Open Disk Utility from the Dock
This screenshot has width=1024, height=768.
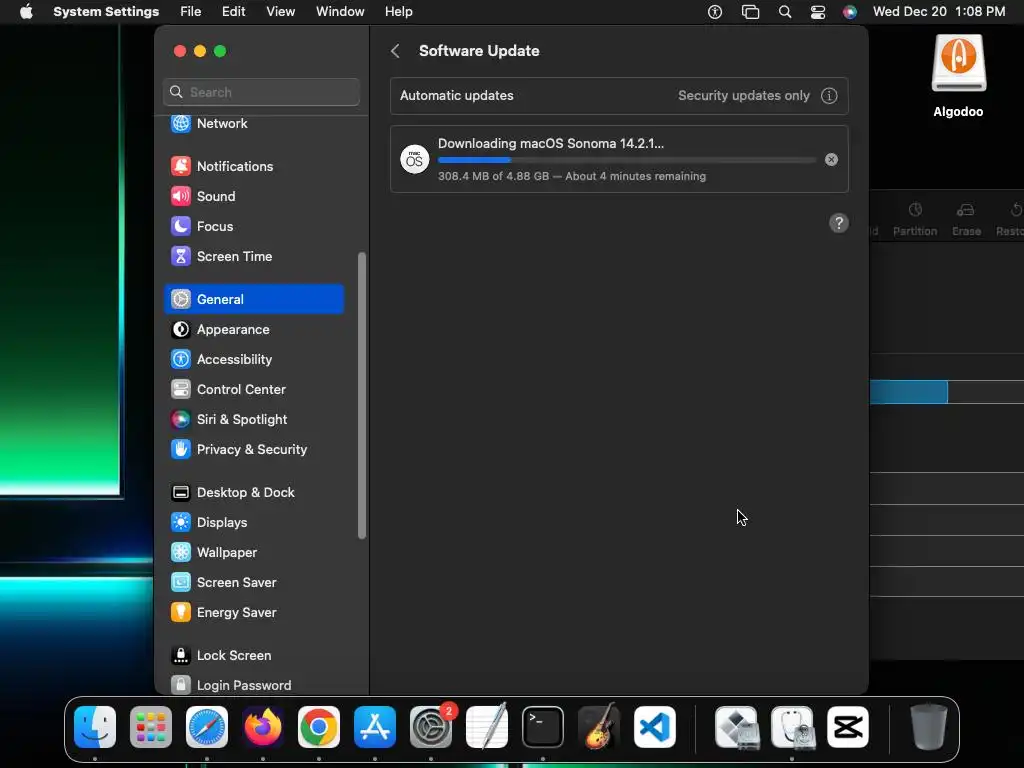pyautogui.click(x=792, y=727)
